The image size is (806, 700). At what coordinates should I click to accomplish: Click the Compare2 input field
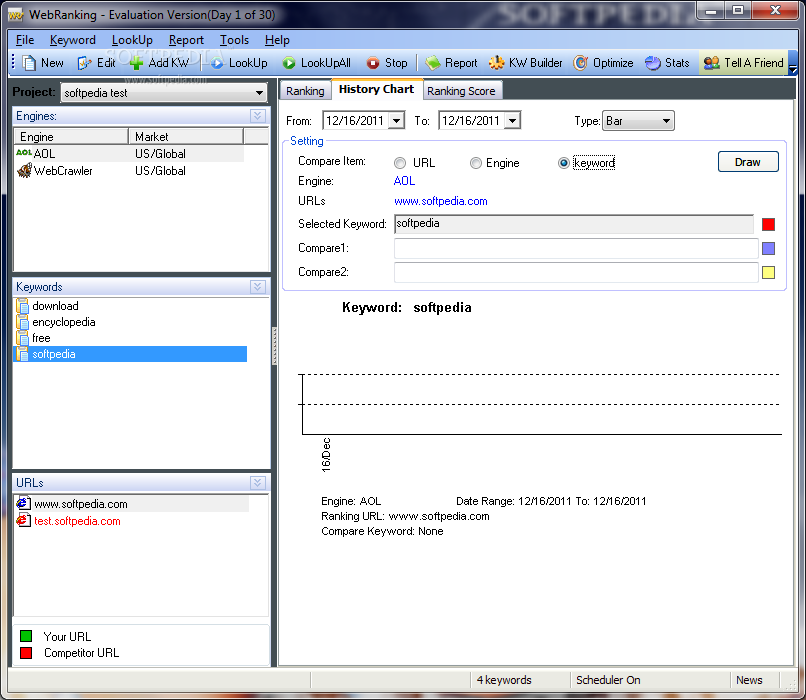tap(576, 272)
